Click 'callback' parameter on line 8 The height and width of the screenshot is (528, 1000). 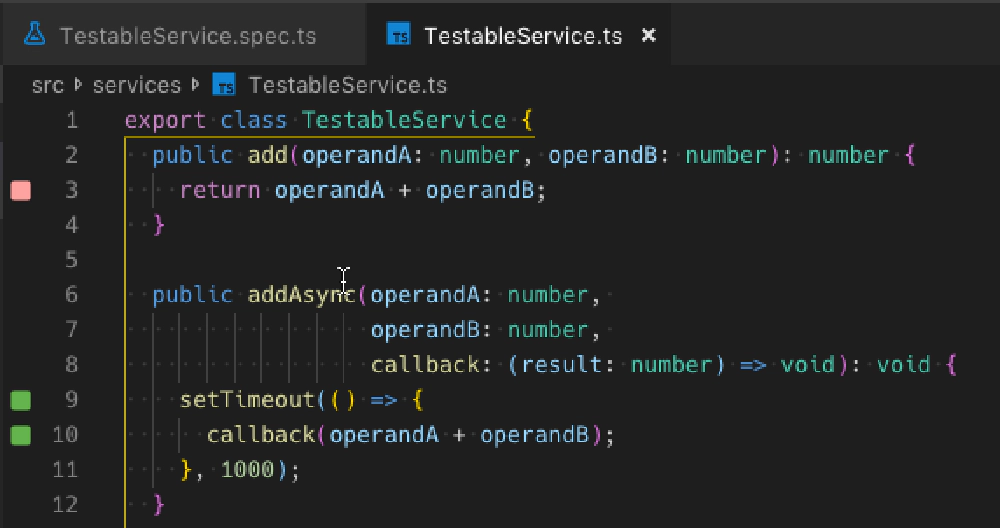click(425, 365)
